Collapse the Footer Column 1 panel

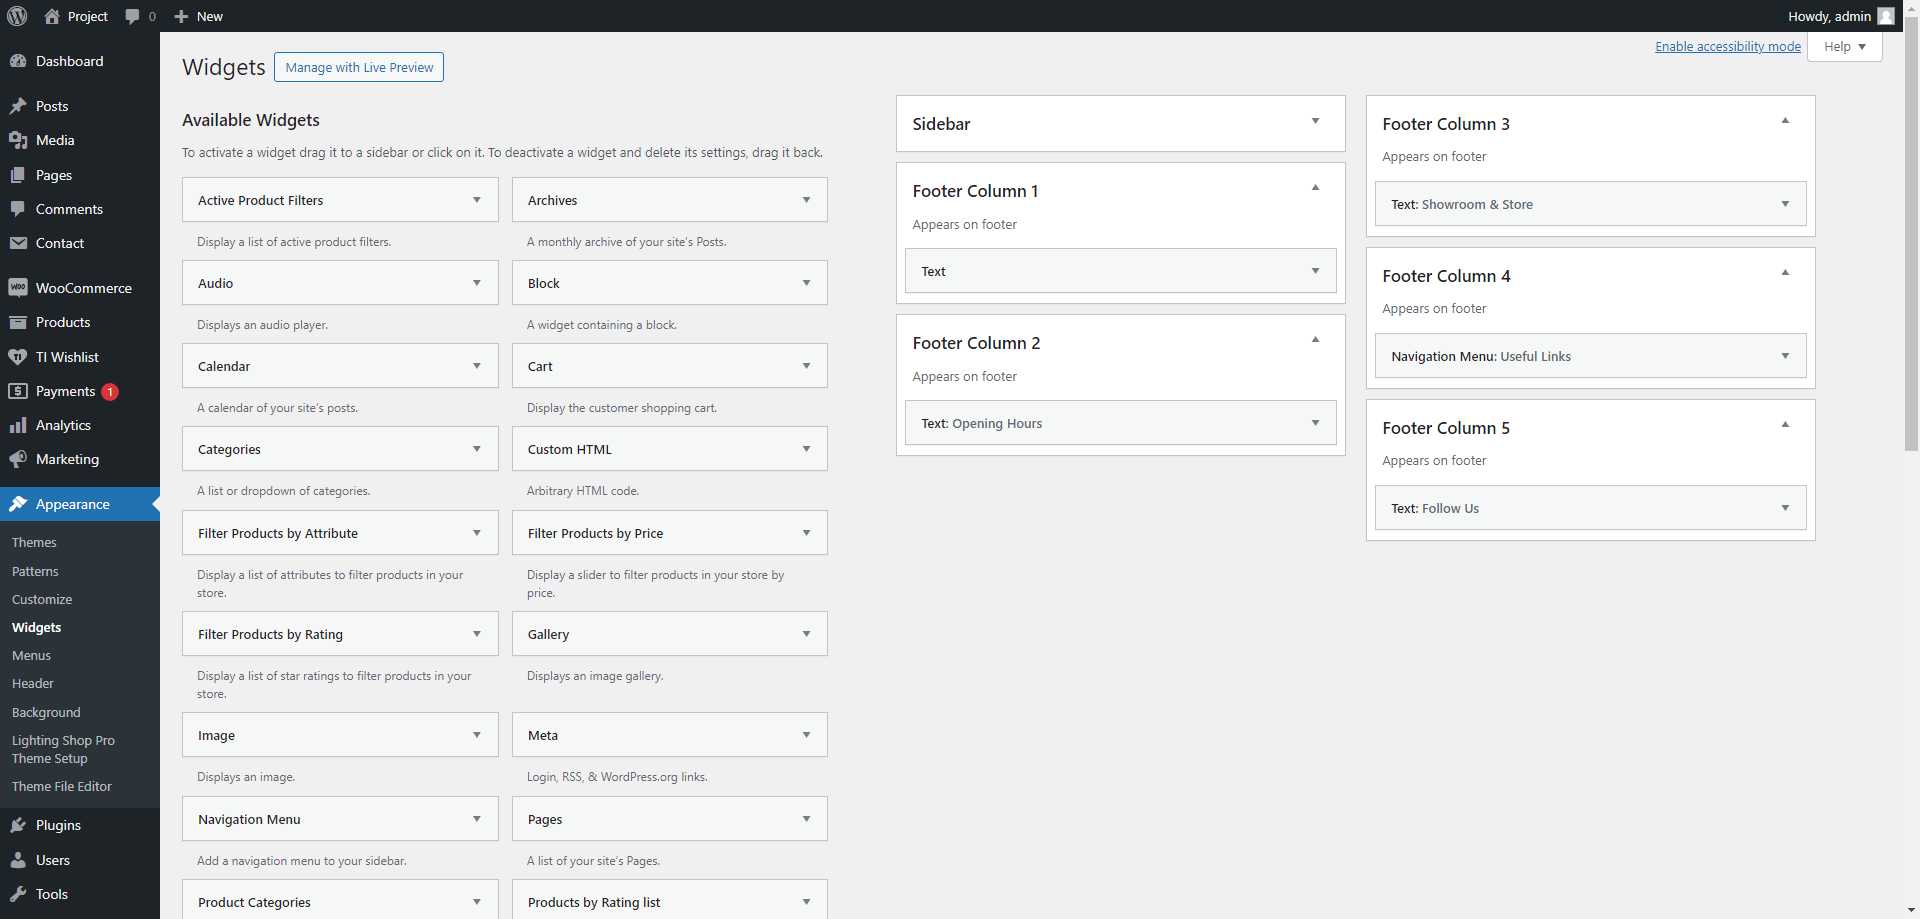tap(1315, 188)
